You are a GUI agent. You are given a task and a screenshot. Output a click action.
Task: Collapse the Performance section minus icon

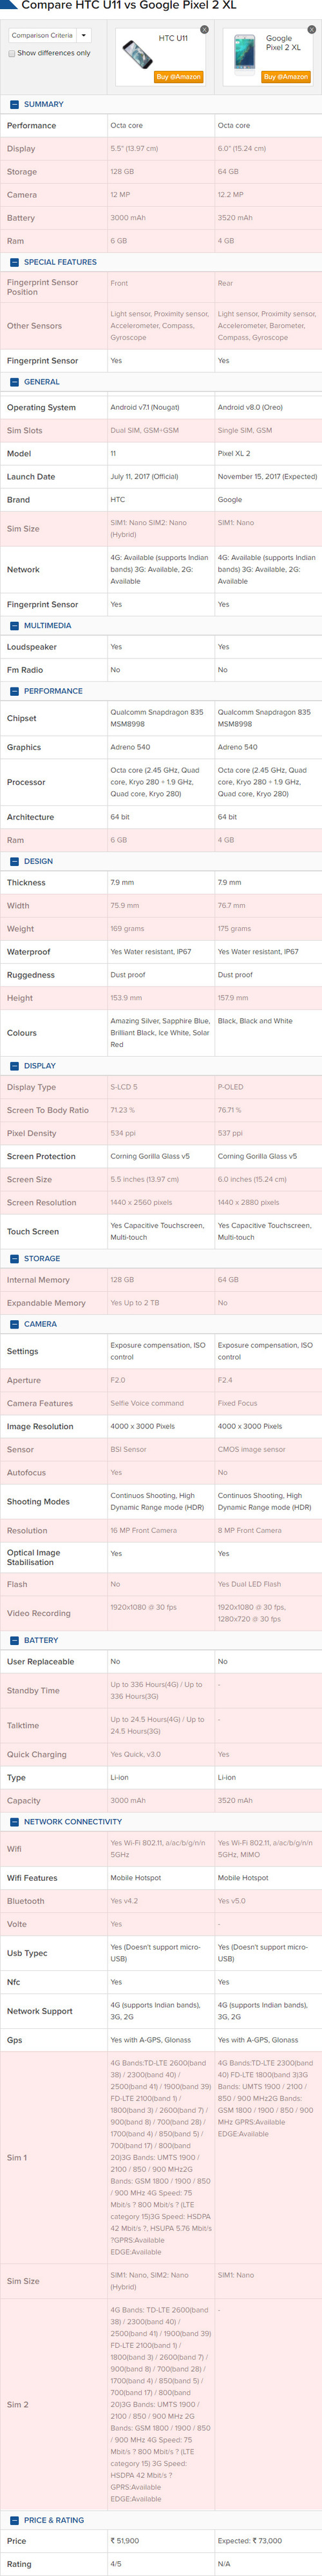tap(14, 691)
